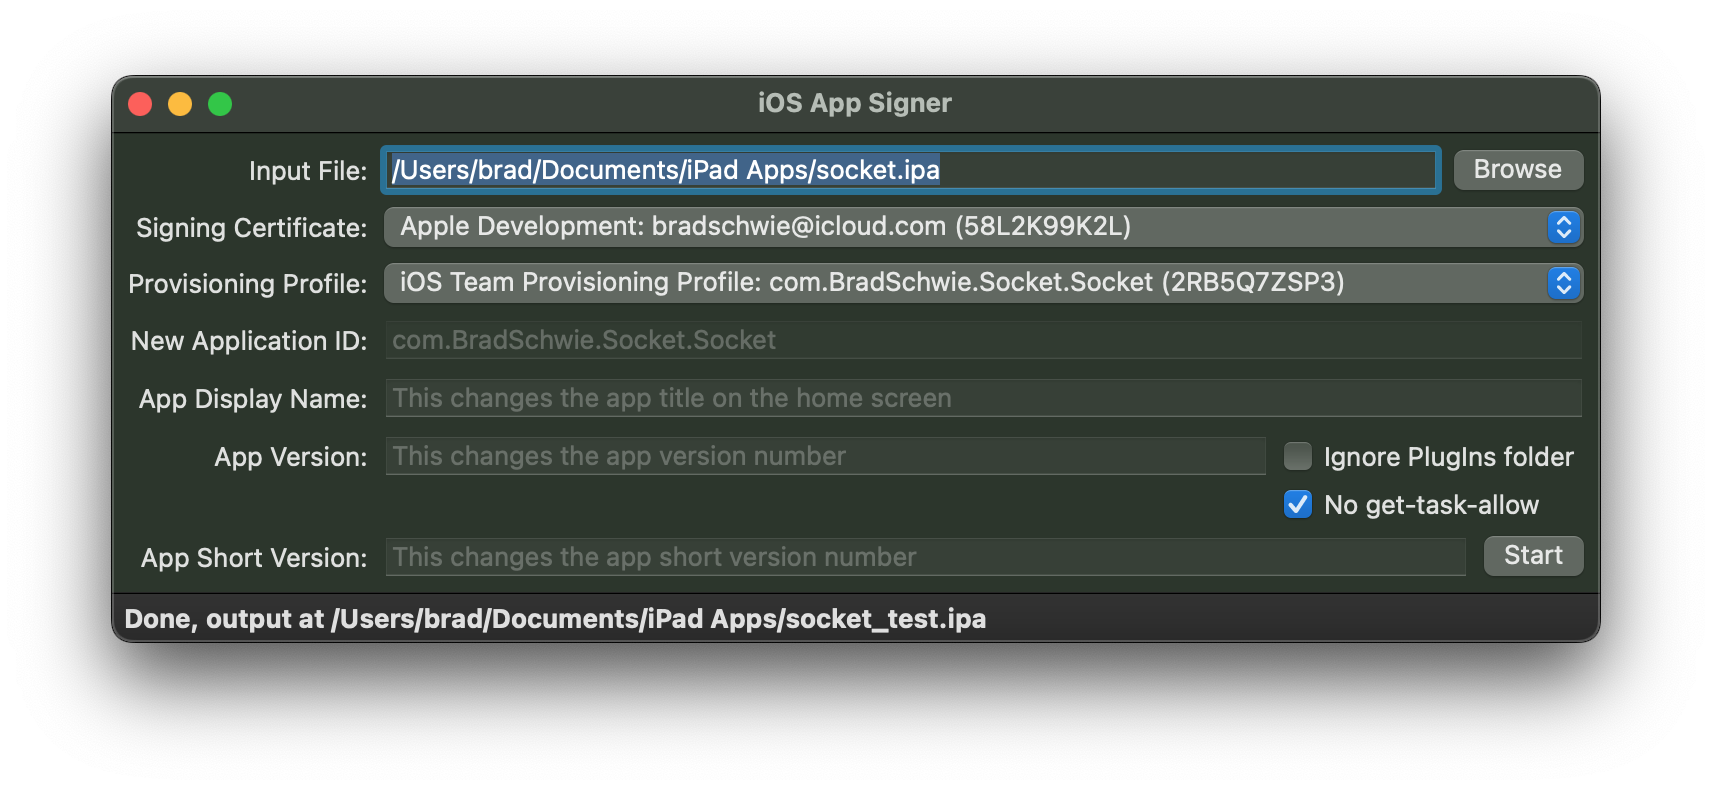
Task: Open the Provisioning Profile dropdown
Action: coord(983,283)
